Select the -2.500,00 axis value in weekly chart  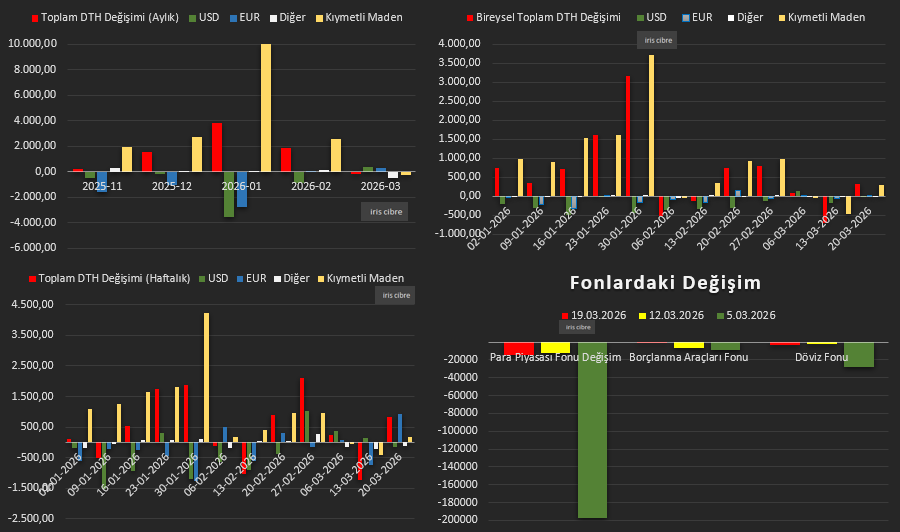tap(30, 518)
